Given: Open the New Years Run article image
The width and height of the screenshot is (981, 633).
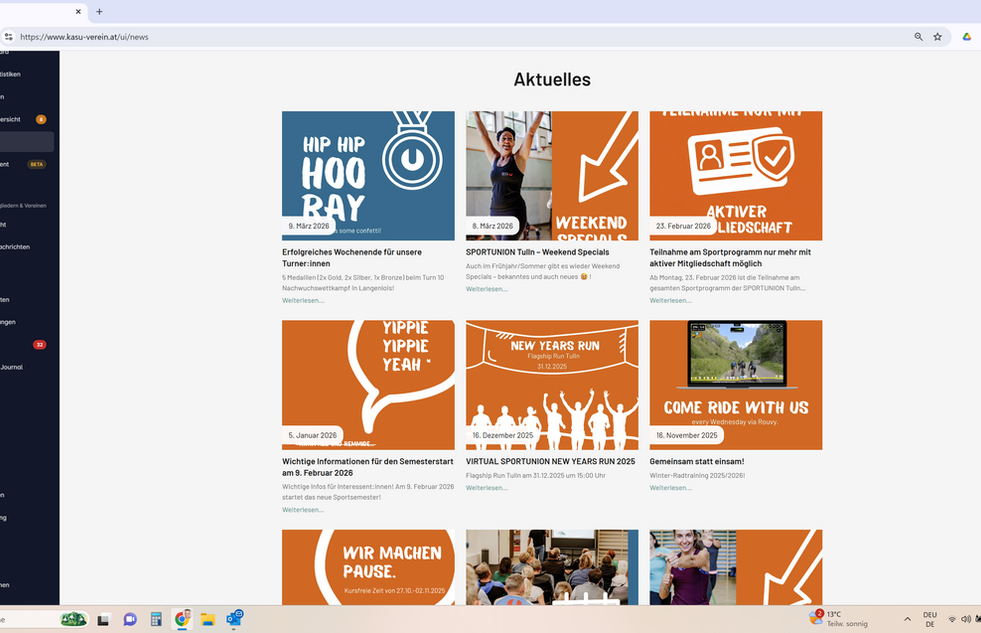Looking at the screenshot, I should tap(552, 385).
